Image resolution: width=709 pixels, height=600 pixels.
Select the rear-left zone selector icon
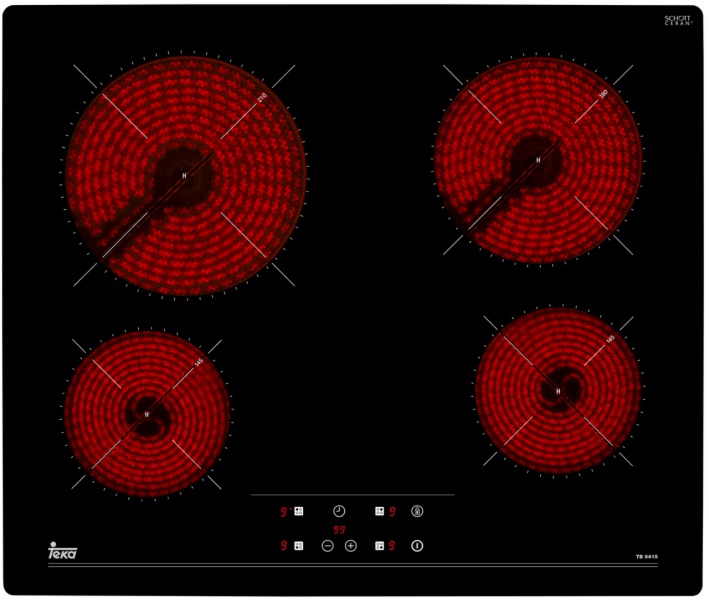click(298, 511)
